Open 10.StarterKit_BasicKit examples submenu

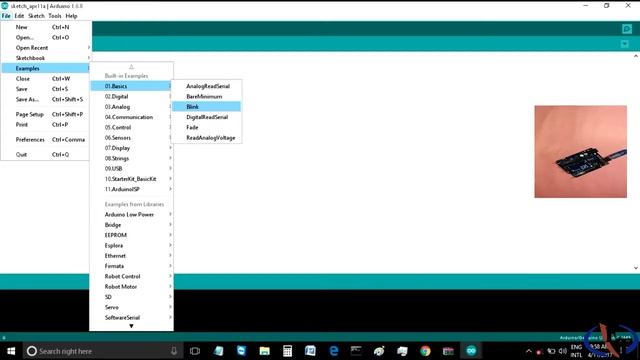coord(131,179)
